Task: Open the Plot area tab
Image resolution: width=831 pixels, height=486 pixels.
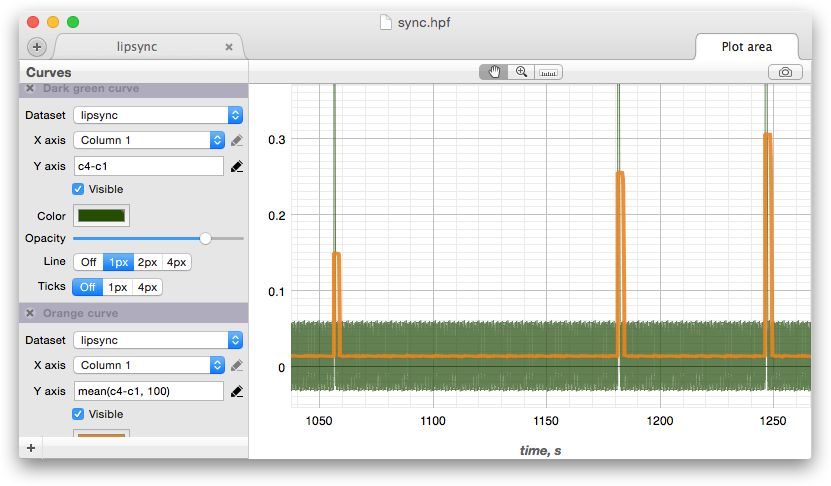Action: pos(746,47)
